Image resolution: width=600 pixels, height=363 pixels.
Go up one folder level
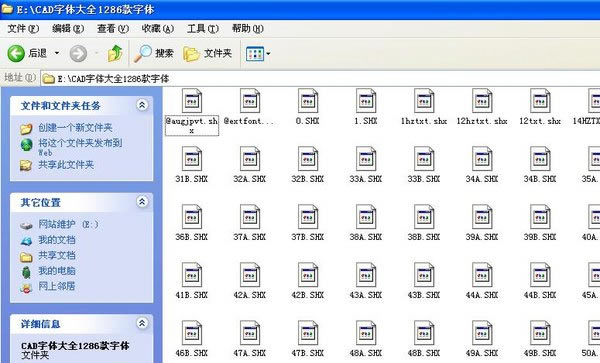coord(115,53)
